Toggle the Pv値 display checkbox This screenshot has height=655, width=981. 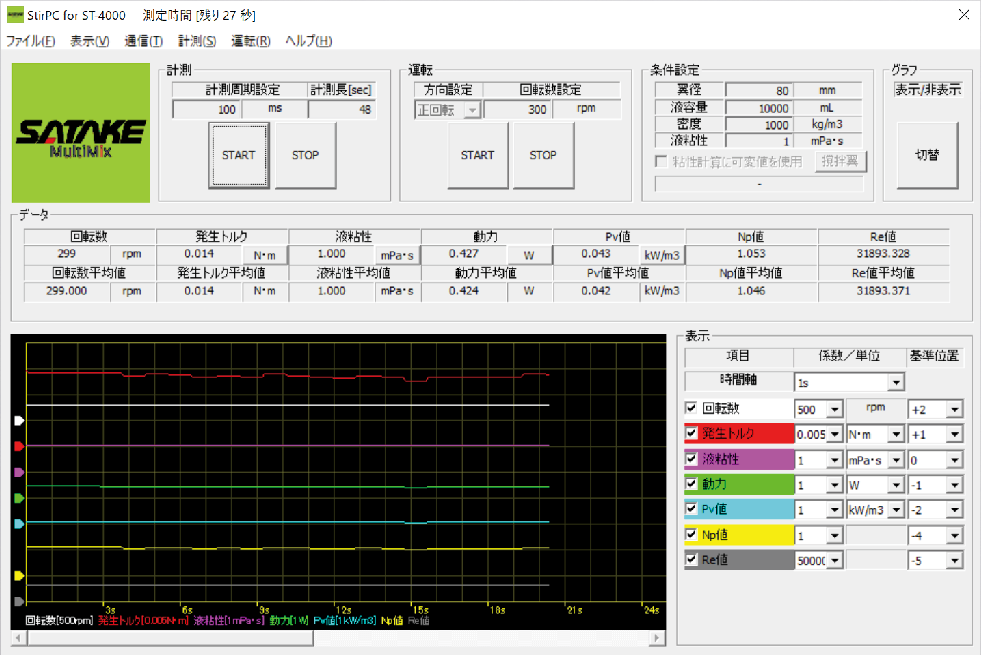click(x=691, y=509)
